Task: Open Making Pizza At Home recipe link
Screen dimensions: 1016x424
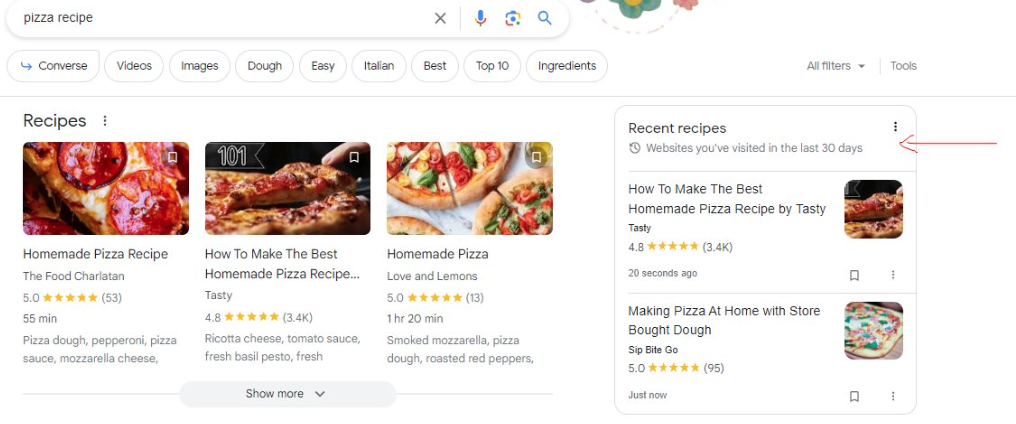Action: click(x=723, y=320)
